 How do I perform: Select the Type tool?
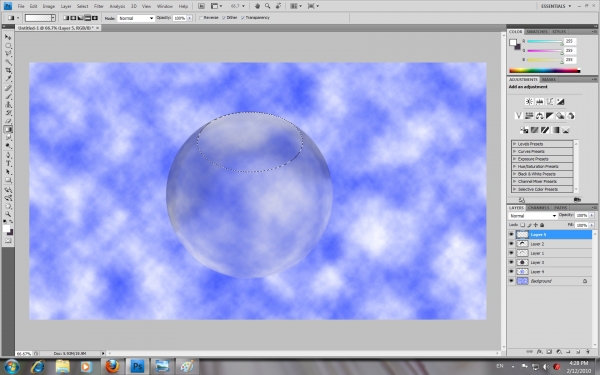pos(8,164)
